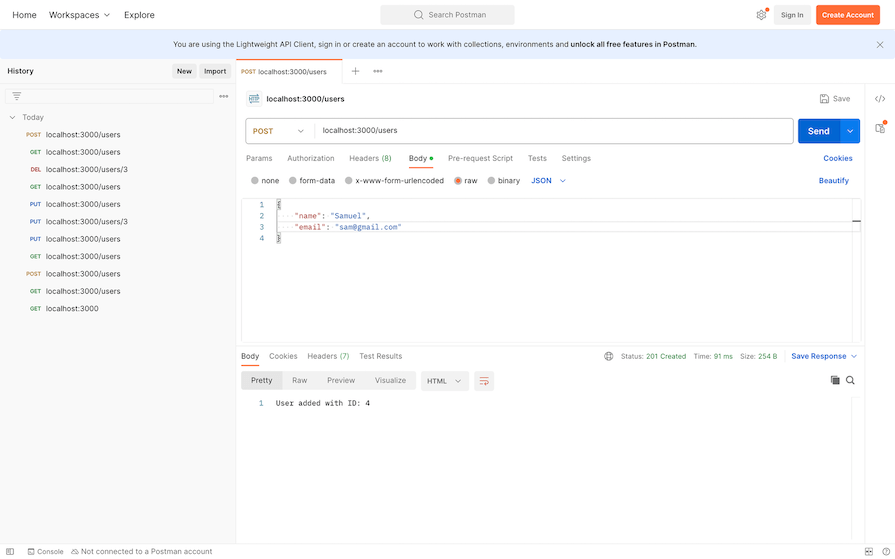
Task: Click the code snippet icon
Action: pos(880,99)
